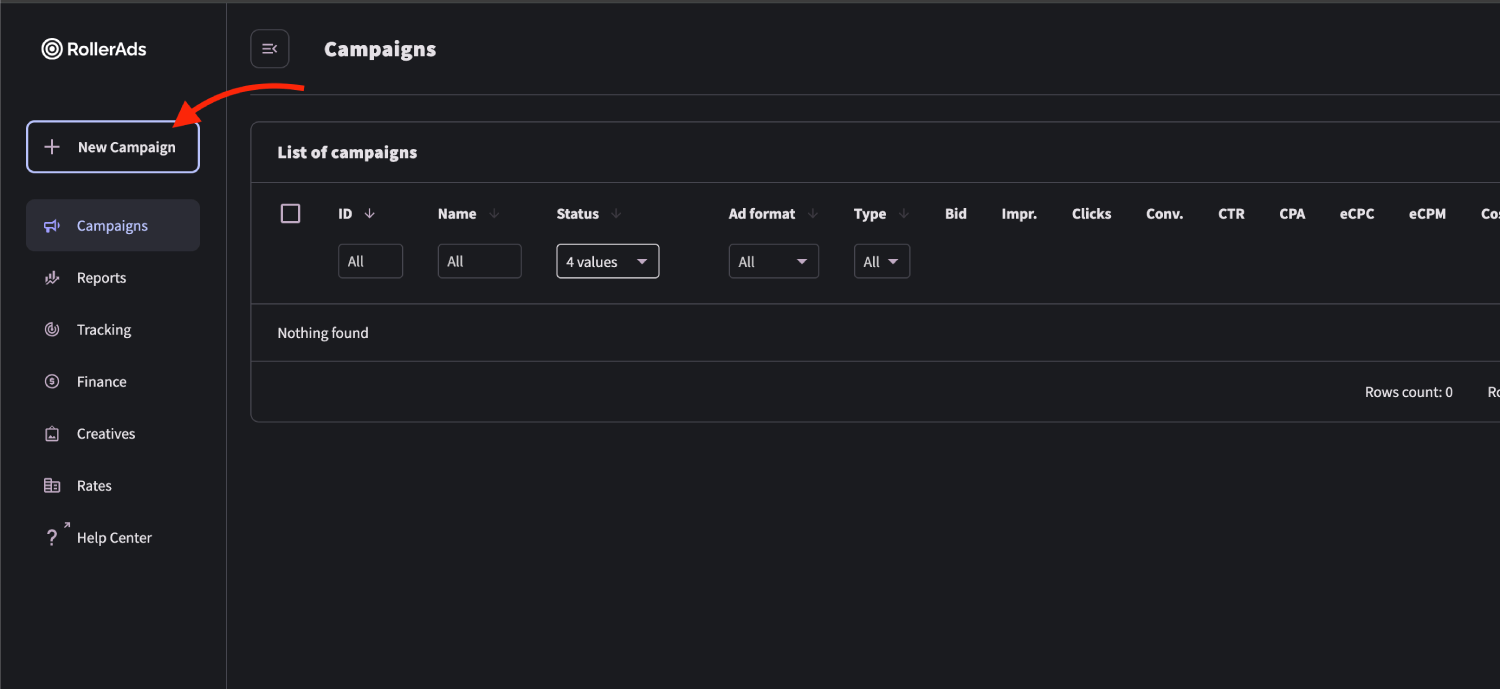Click the ID filter input field

point(370,261)
